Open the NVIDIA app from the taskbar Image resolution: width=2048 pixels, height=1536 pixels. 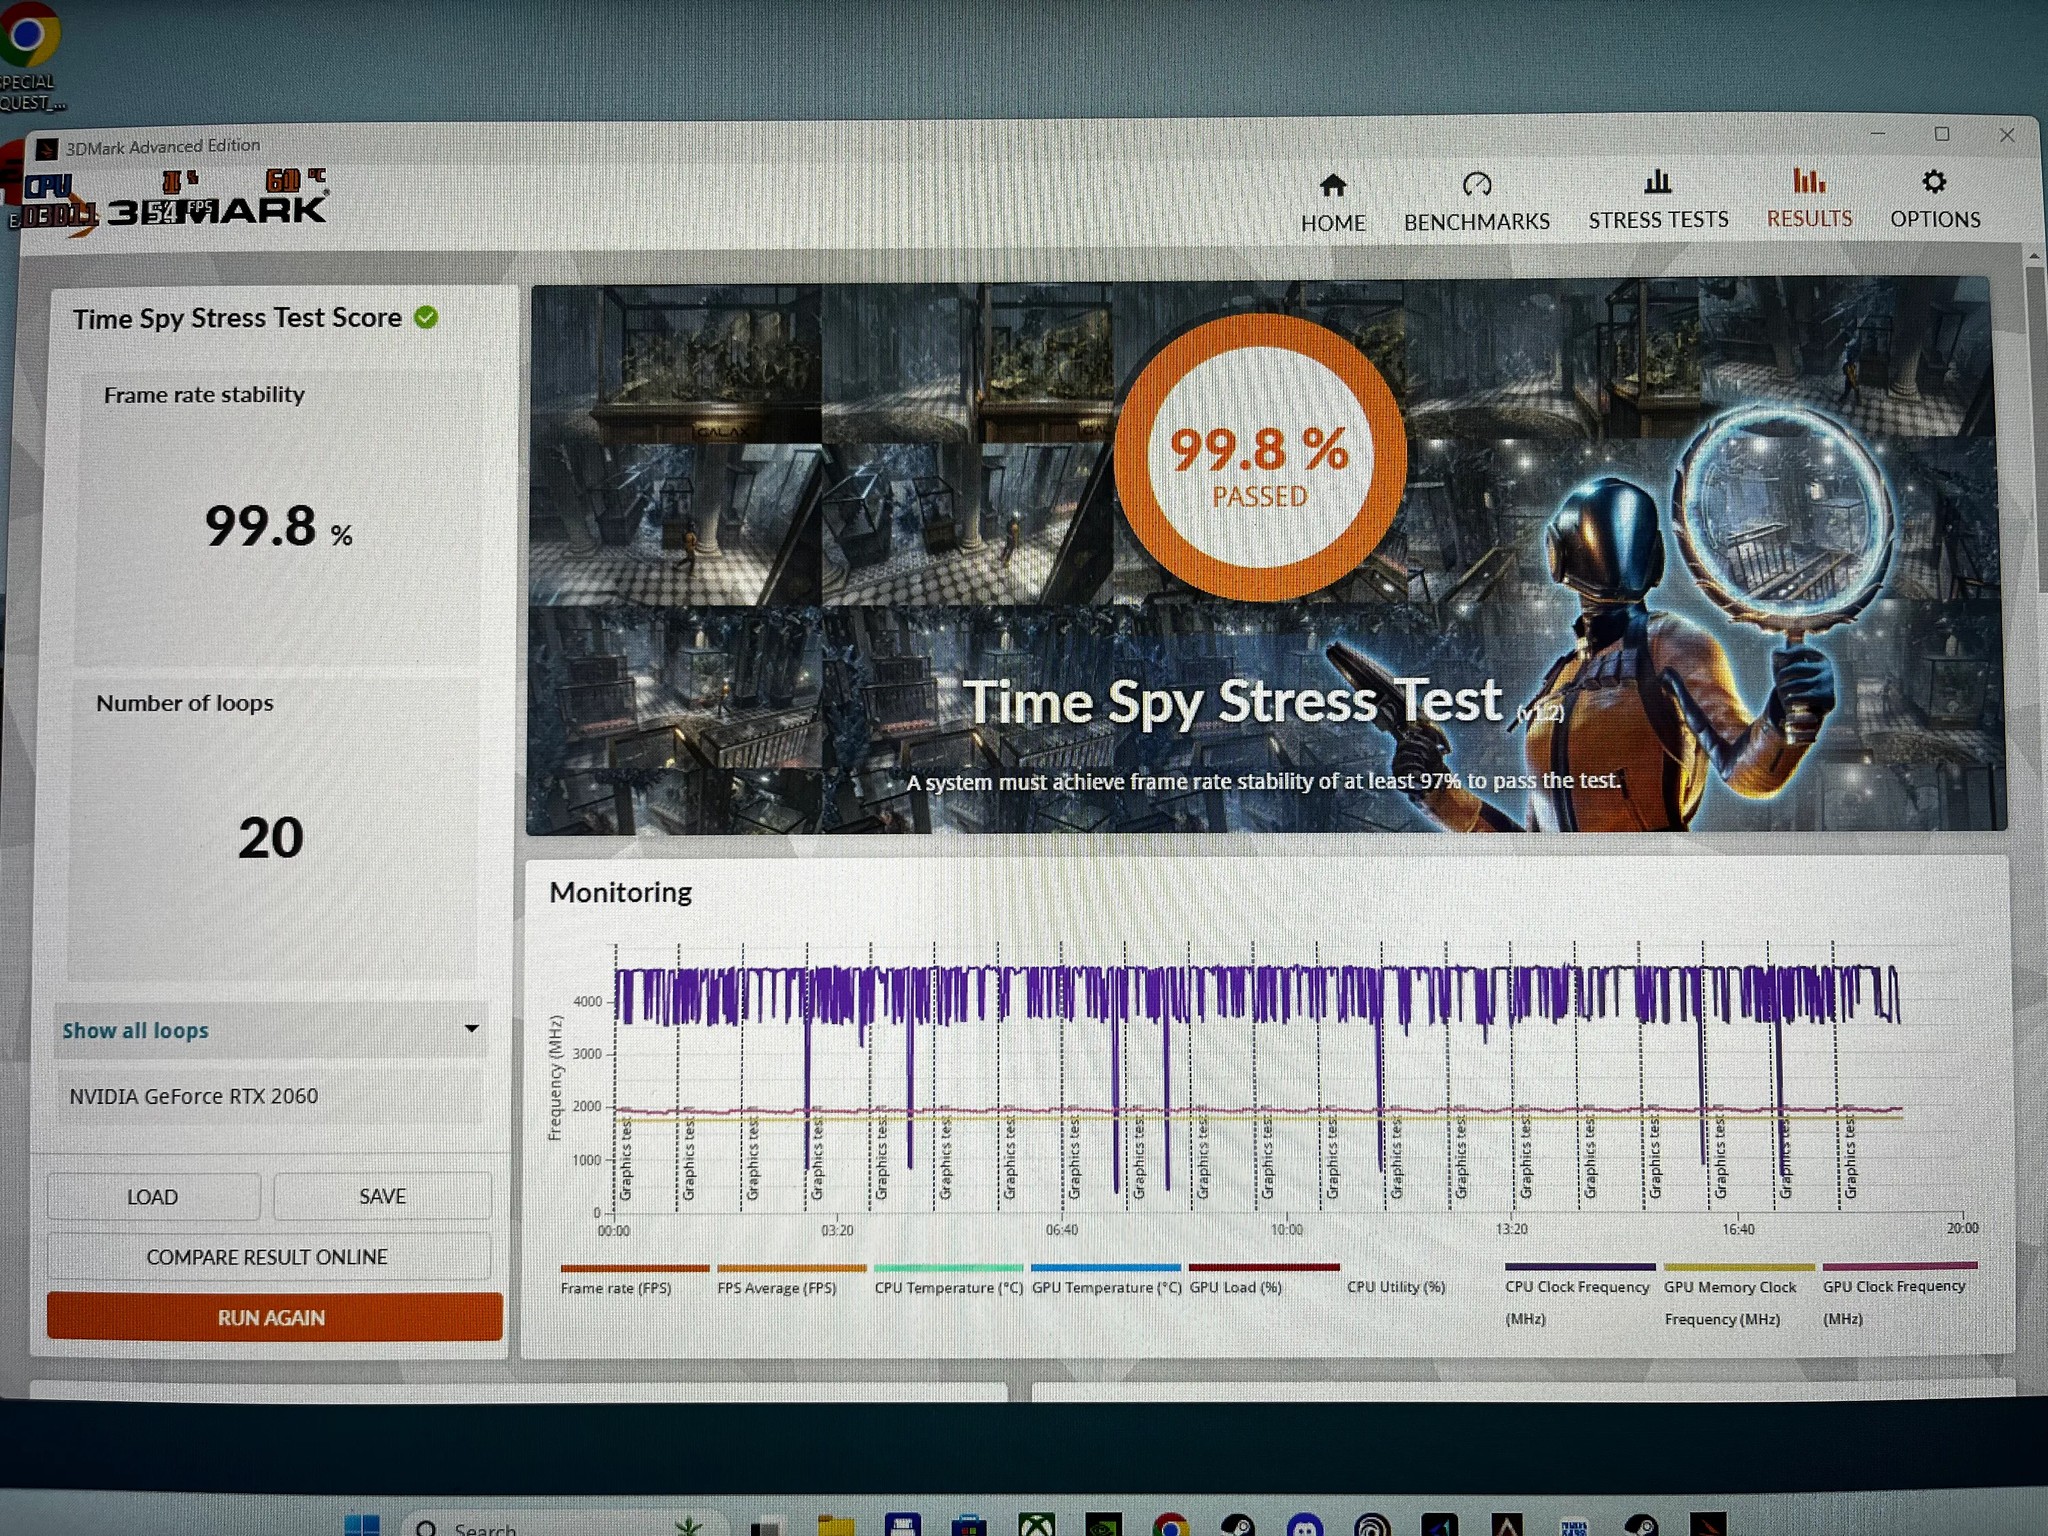1103,1524
